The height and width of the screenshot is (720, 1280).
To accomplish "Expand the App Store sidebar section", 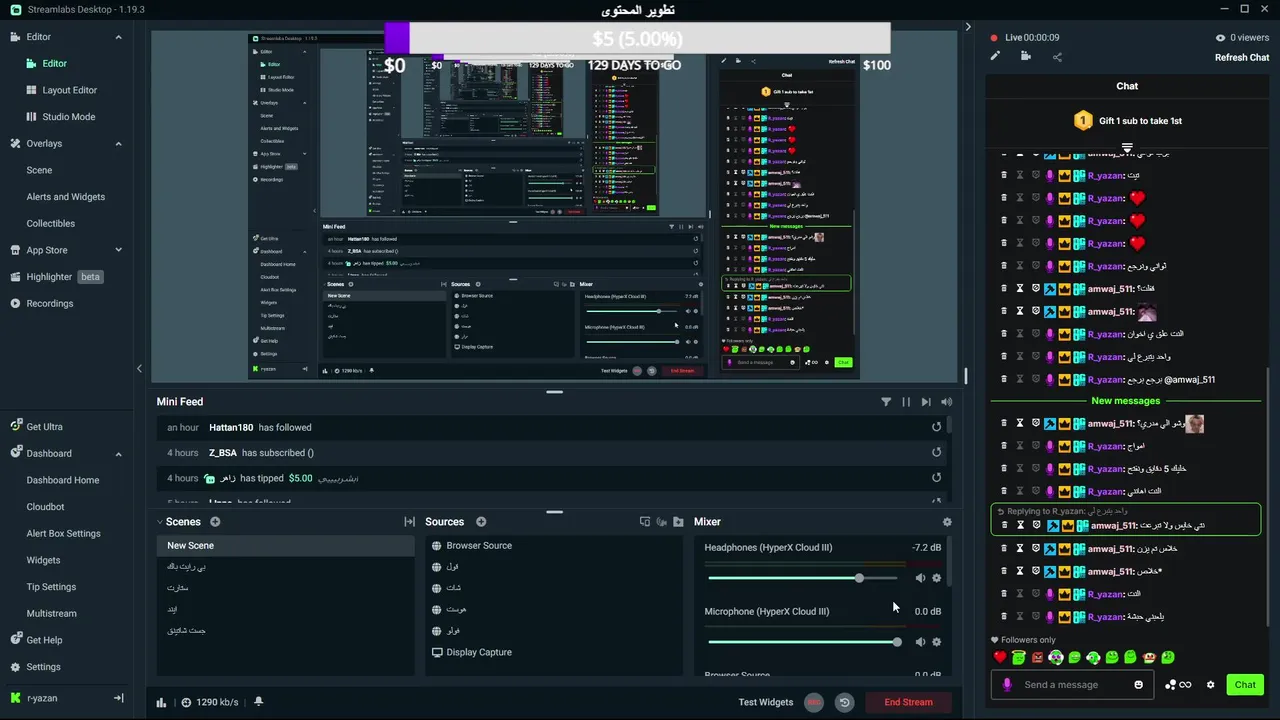I will point(118,250).
